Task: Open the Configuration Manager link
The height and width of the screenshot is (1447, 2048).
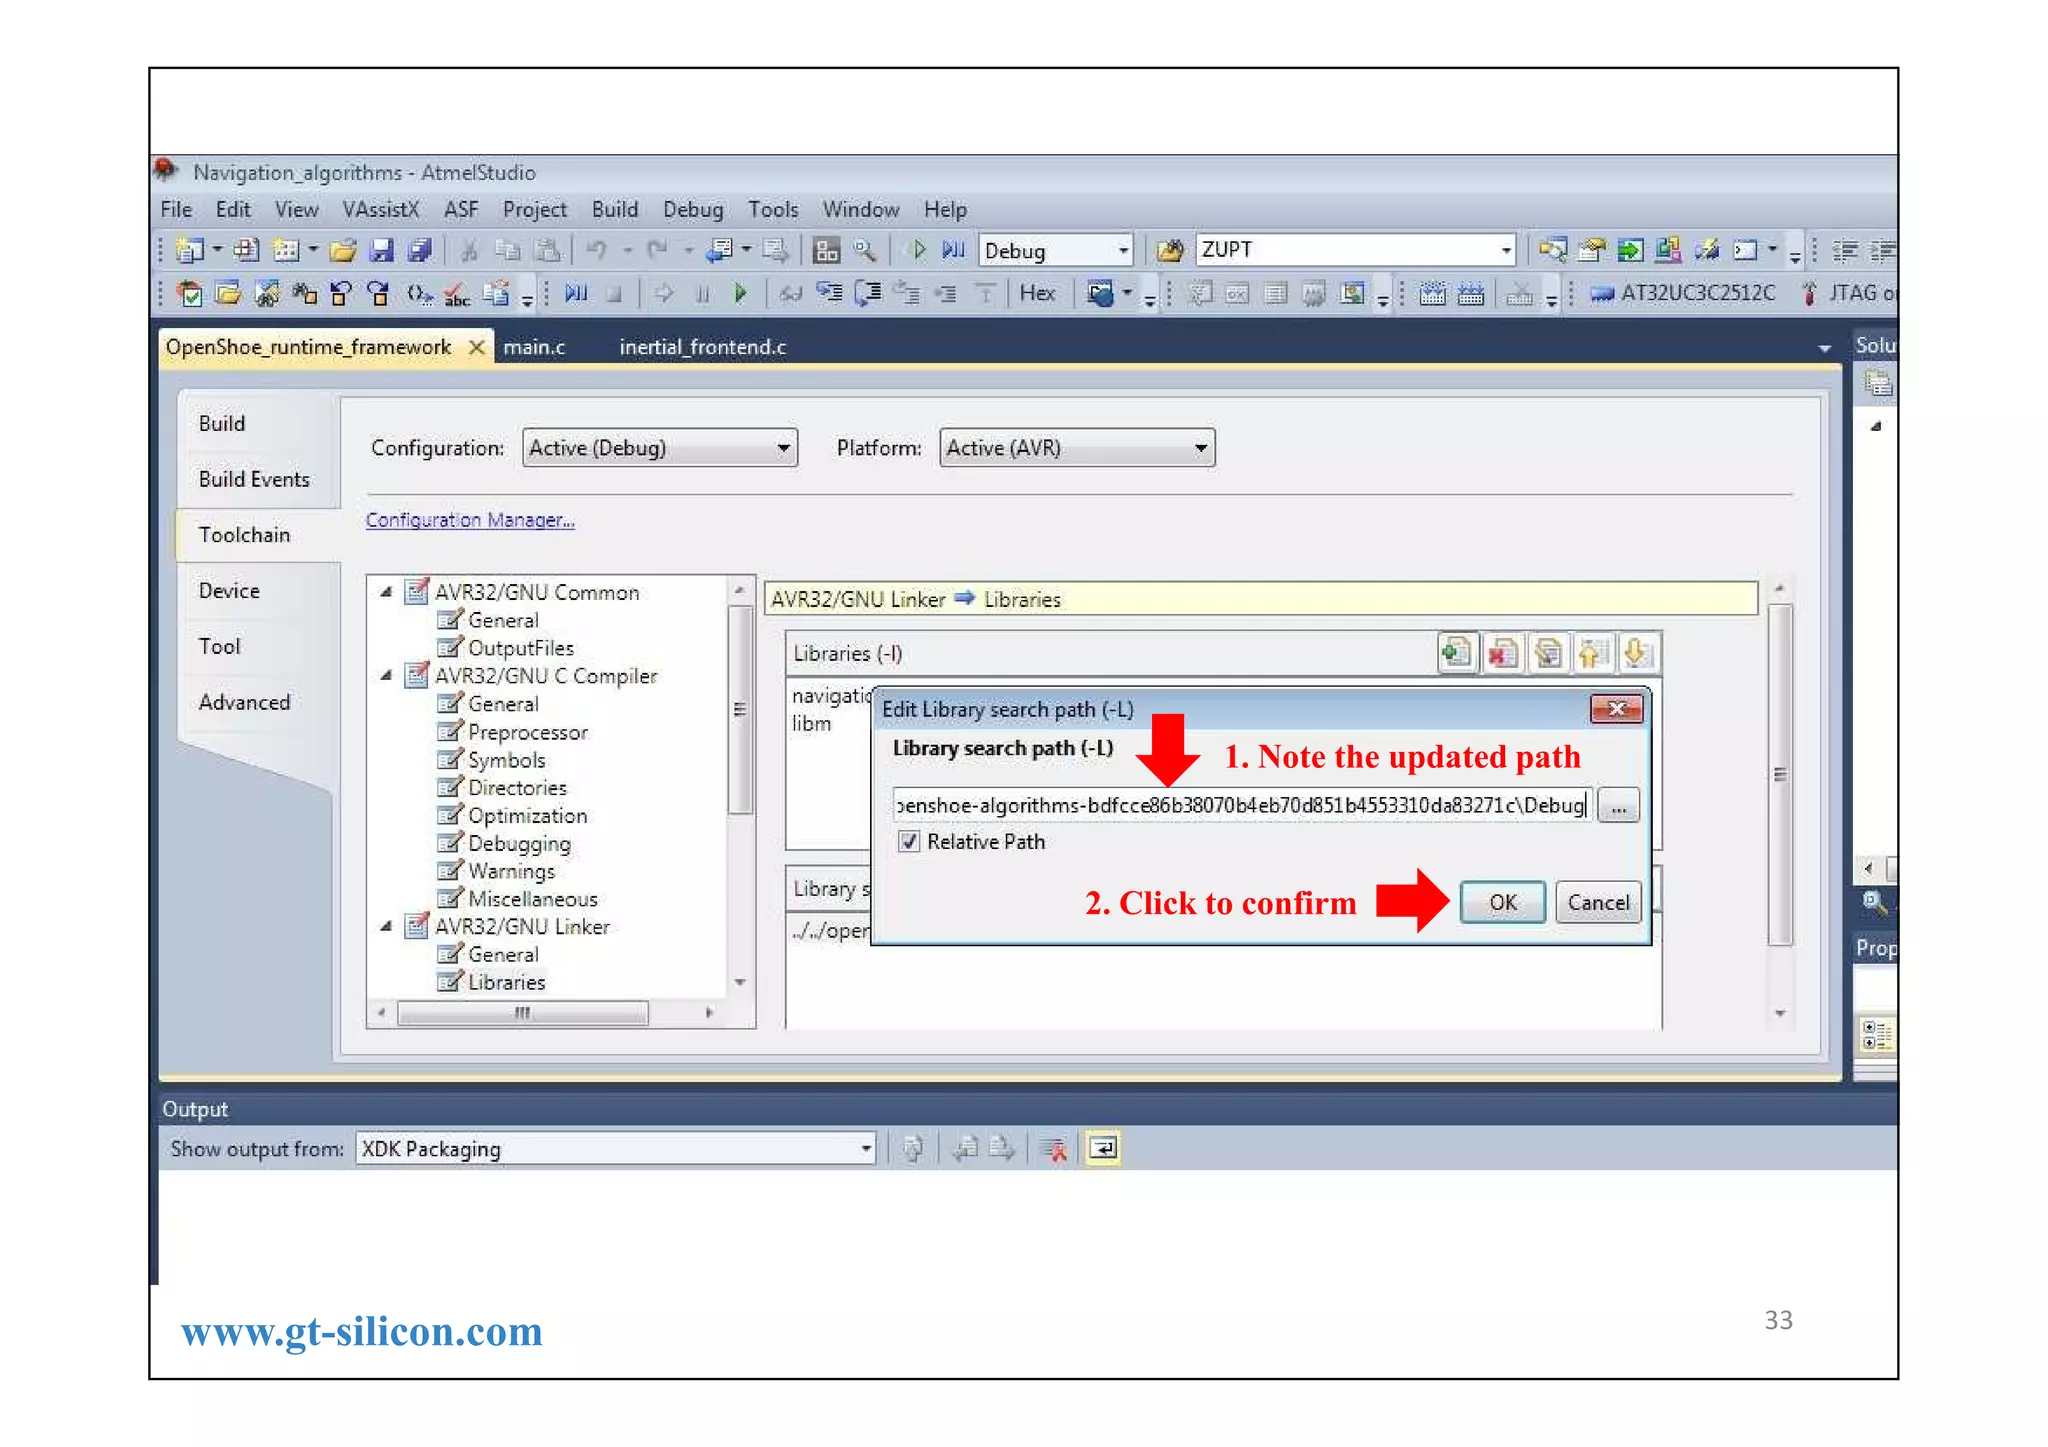Action: (470, 520)
